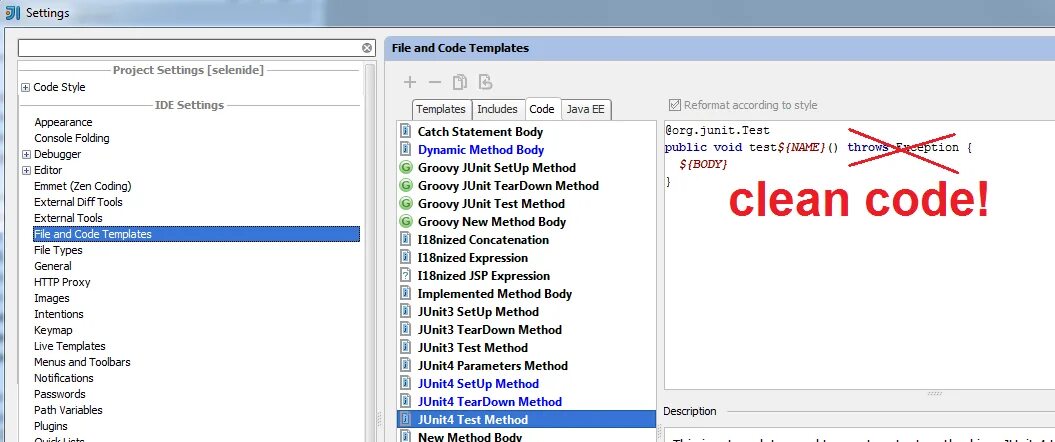
Task: Click the add template plus icon
Action: click(410, 82)
